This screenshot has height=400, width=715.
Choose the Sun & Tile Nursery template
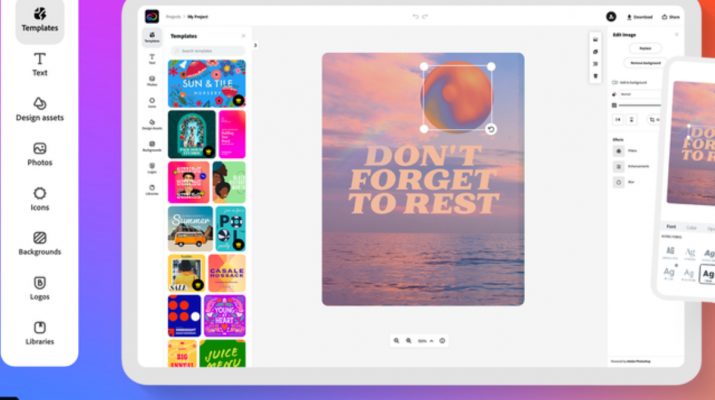207,83
